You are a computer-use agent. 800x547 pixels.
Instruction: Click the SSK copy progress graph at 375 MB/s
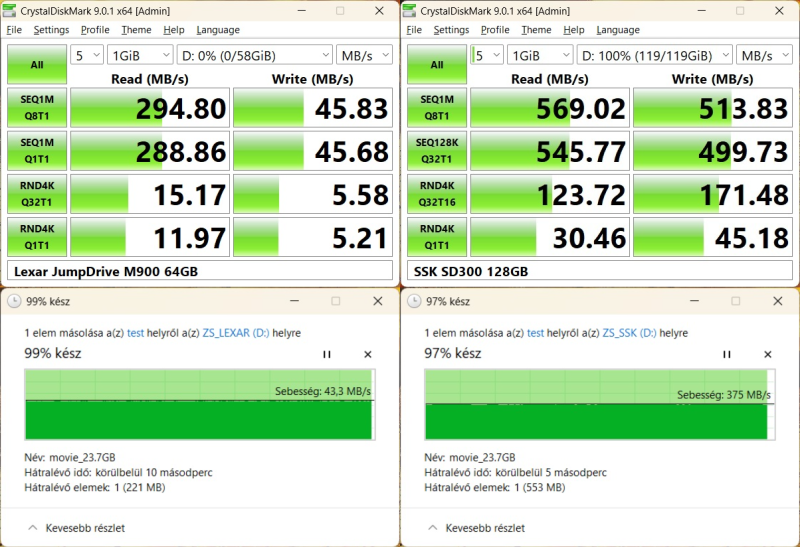pos(600,404)
